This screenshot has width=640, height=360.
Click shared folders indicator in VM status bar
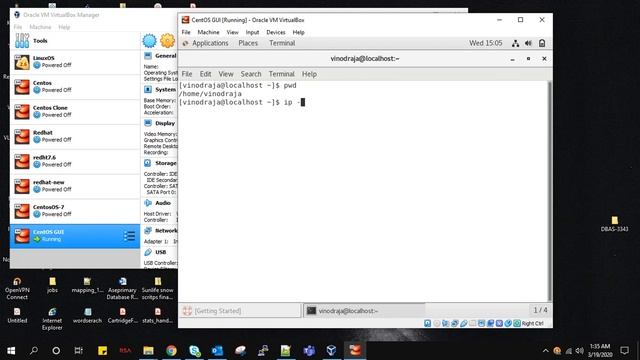point(473,323)
